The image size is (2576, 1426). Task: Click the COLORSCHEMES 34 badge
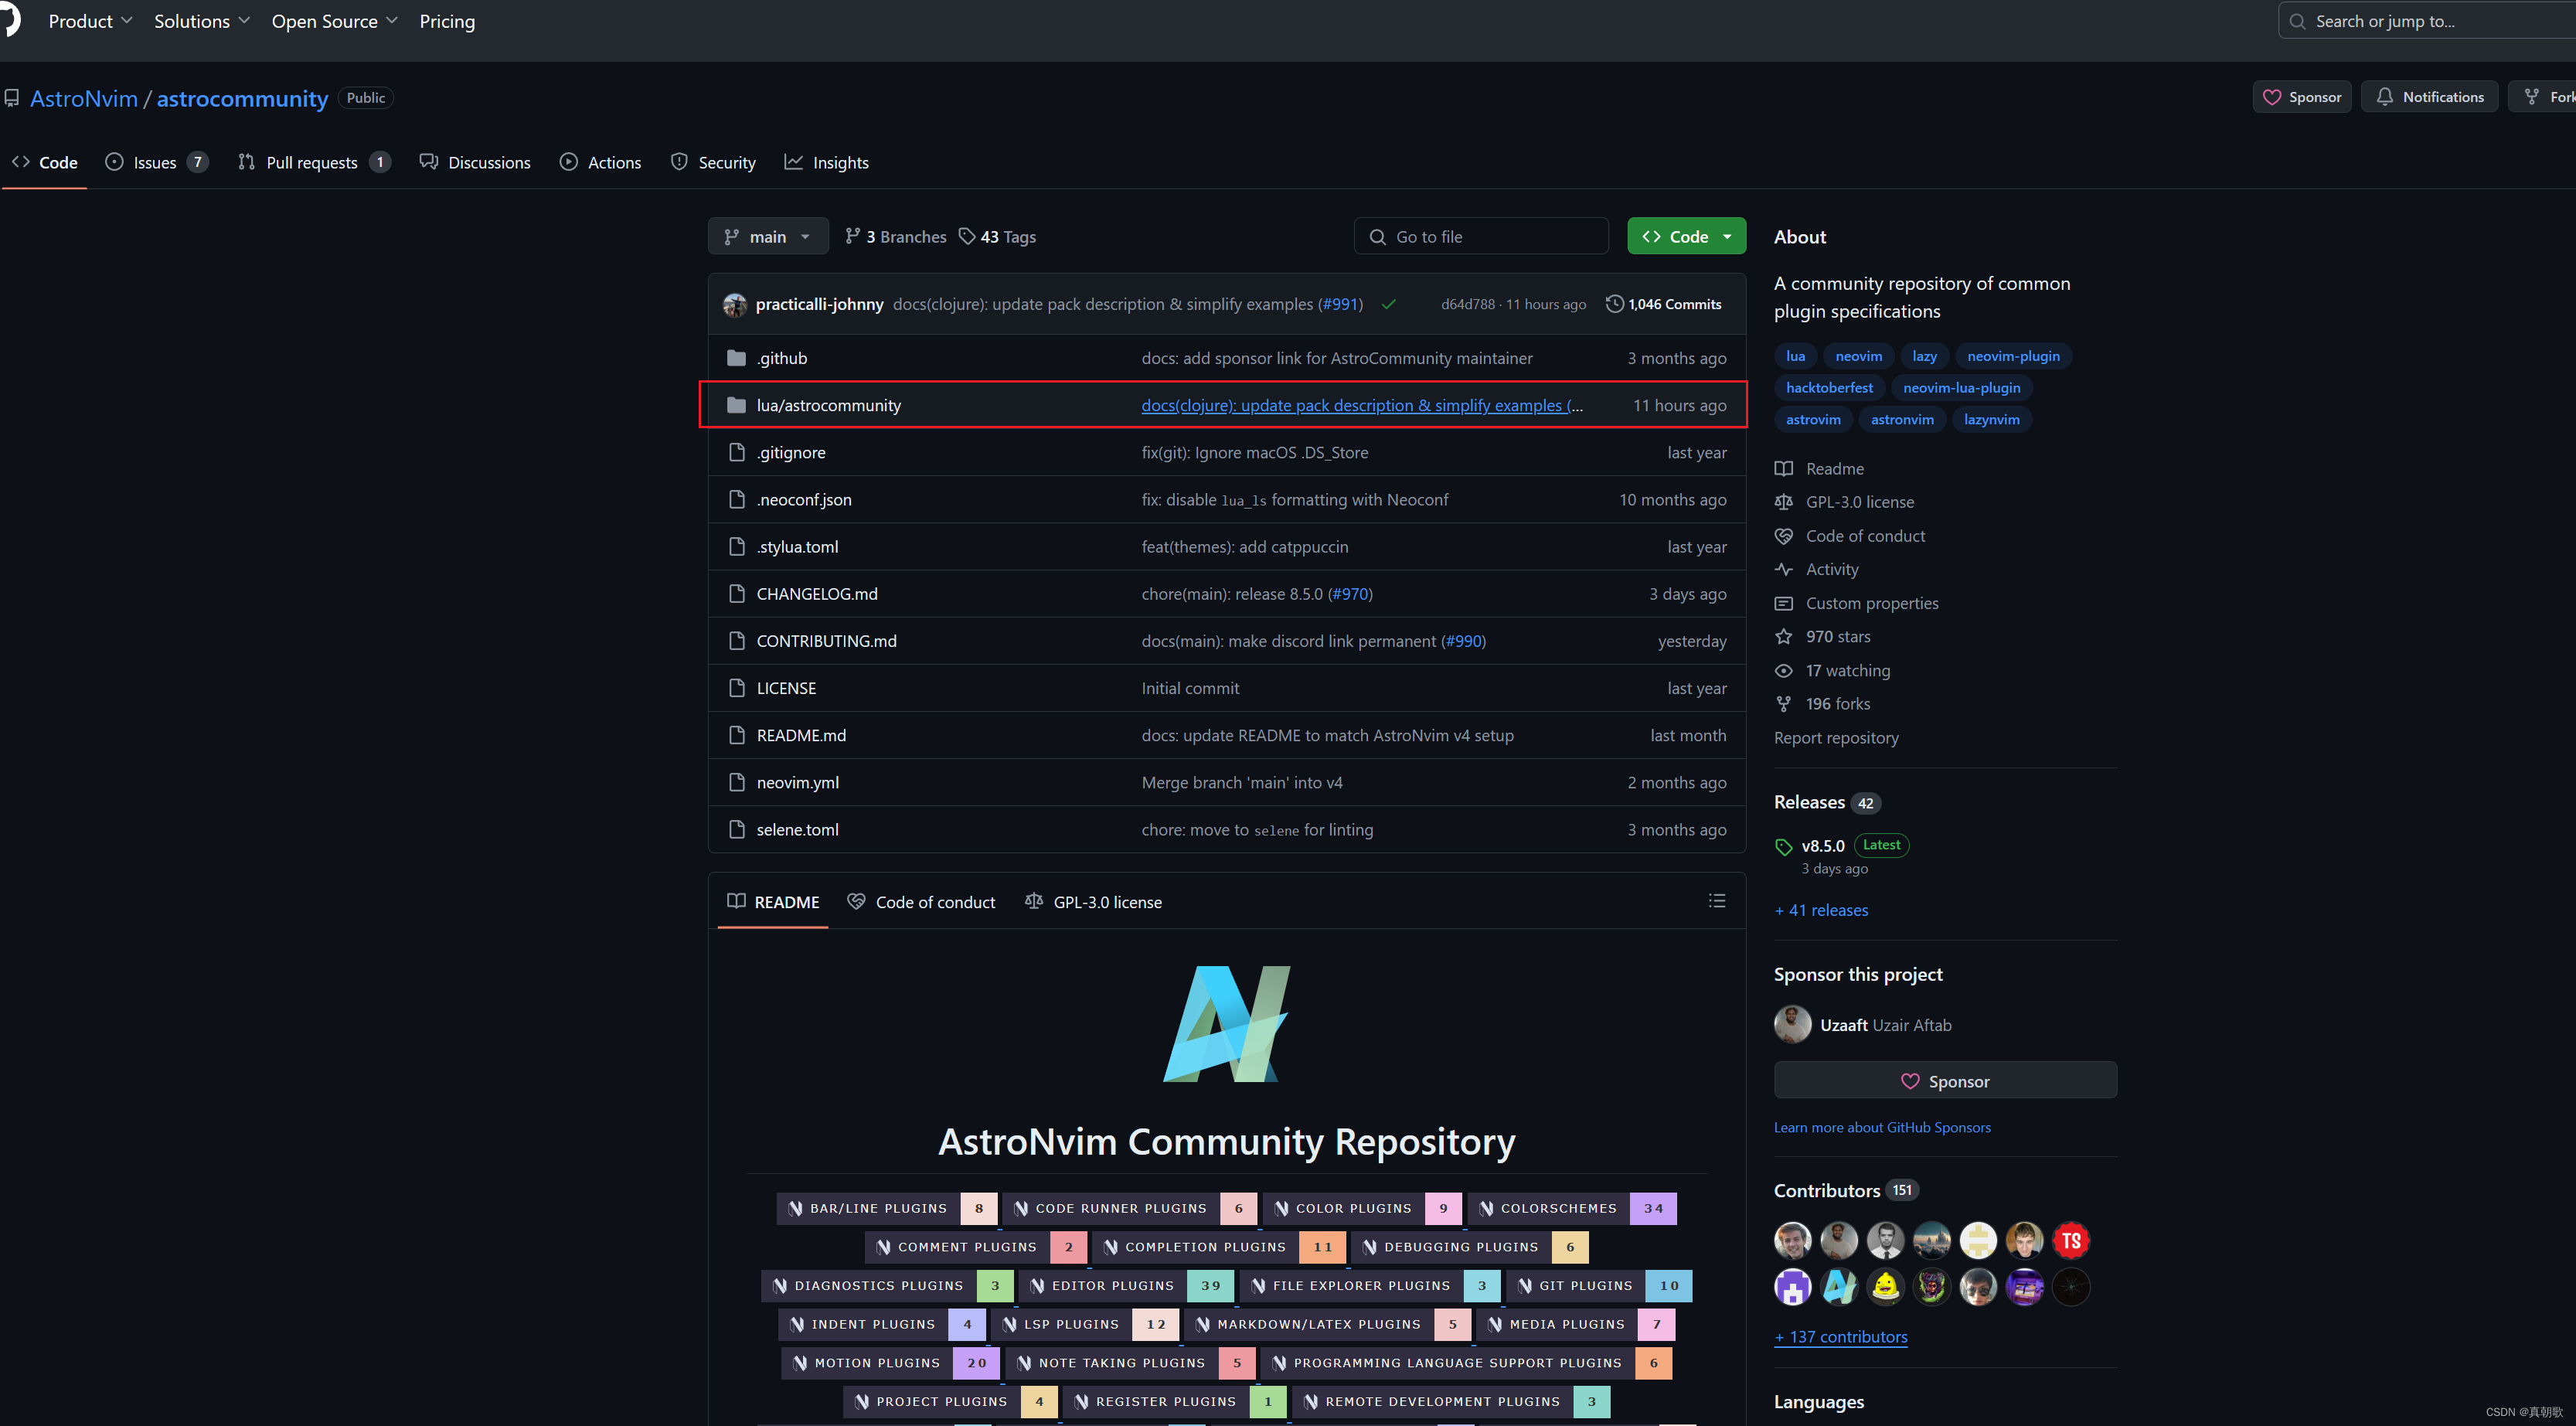(x=1574, y=1208)
